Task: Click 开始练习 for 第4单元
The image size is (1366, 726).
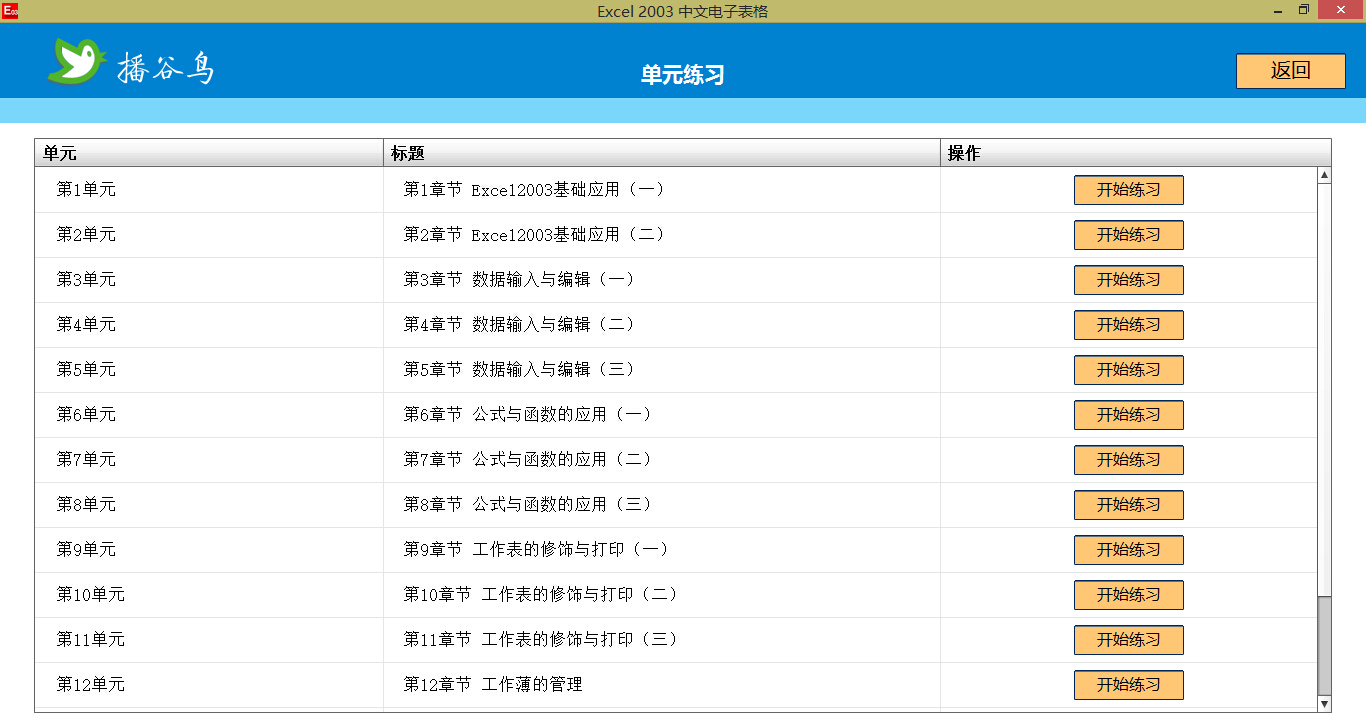Action: click(x=1128, y=325)
